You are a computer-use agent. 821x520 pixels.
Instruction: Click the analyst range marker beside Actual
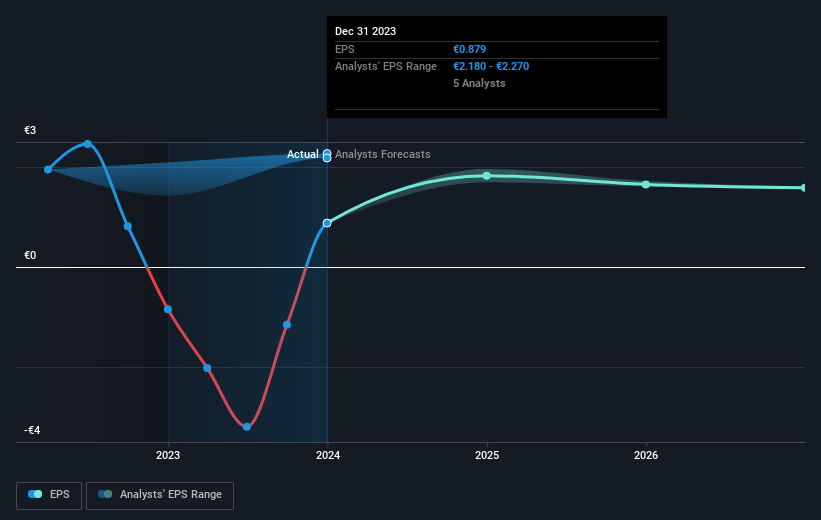[x=327, y=156]
